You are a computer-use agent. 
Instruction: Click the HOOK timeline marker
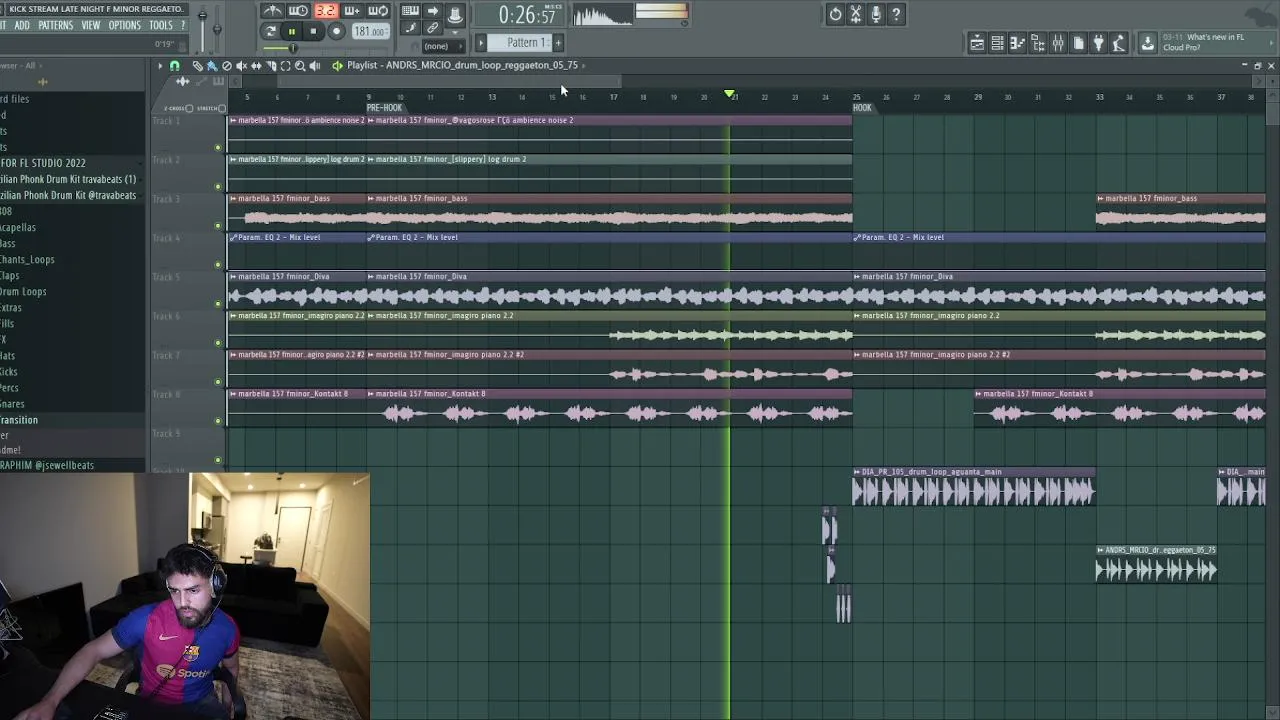[862, 108]
